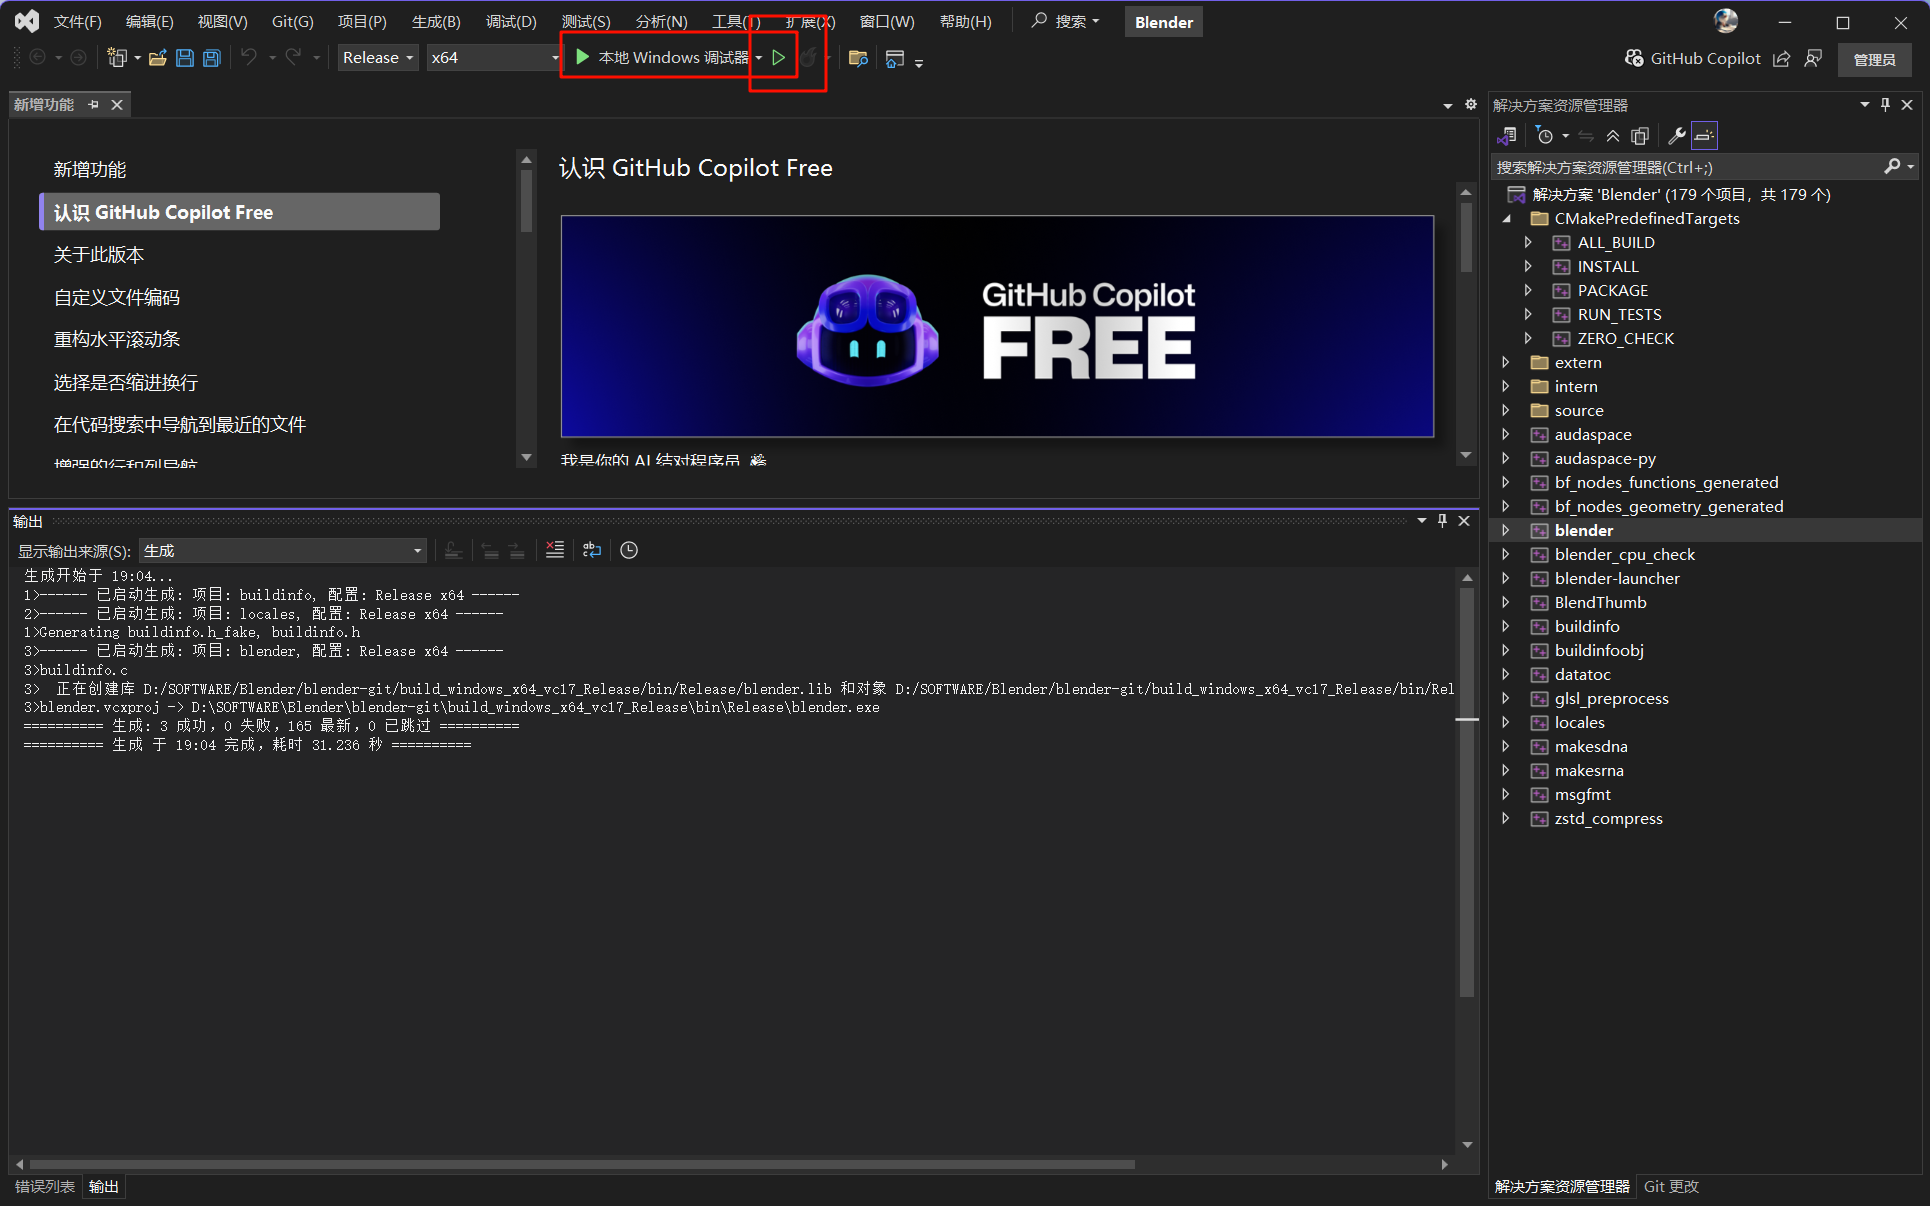Click Open File folder icon
This screenshot has width=1930, height=1206.
point(157,58)
